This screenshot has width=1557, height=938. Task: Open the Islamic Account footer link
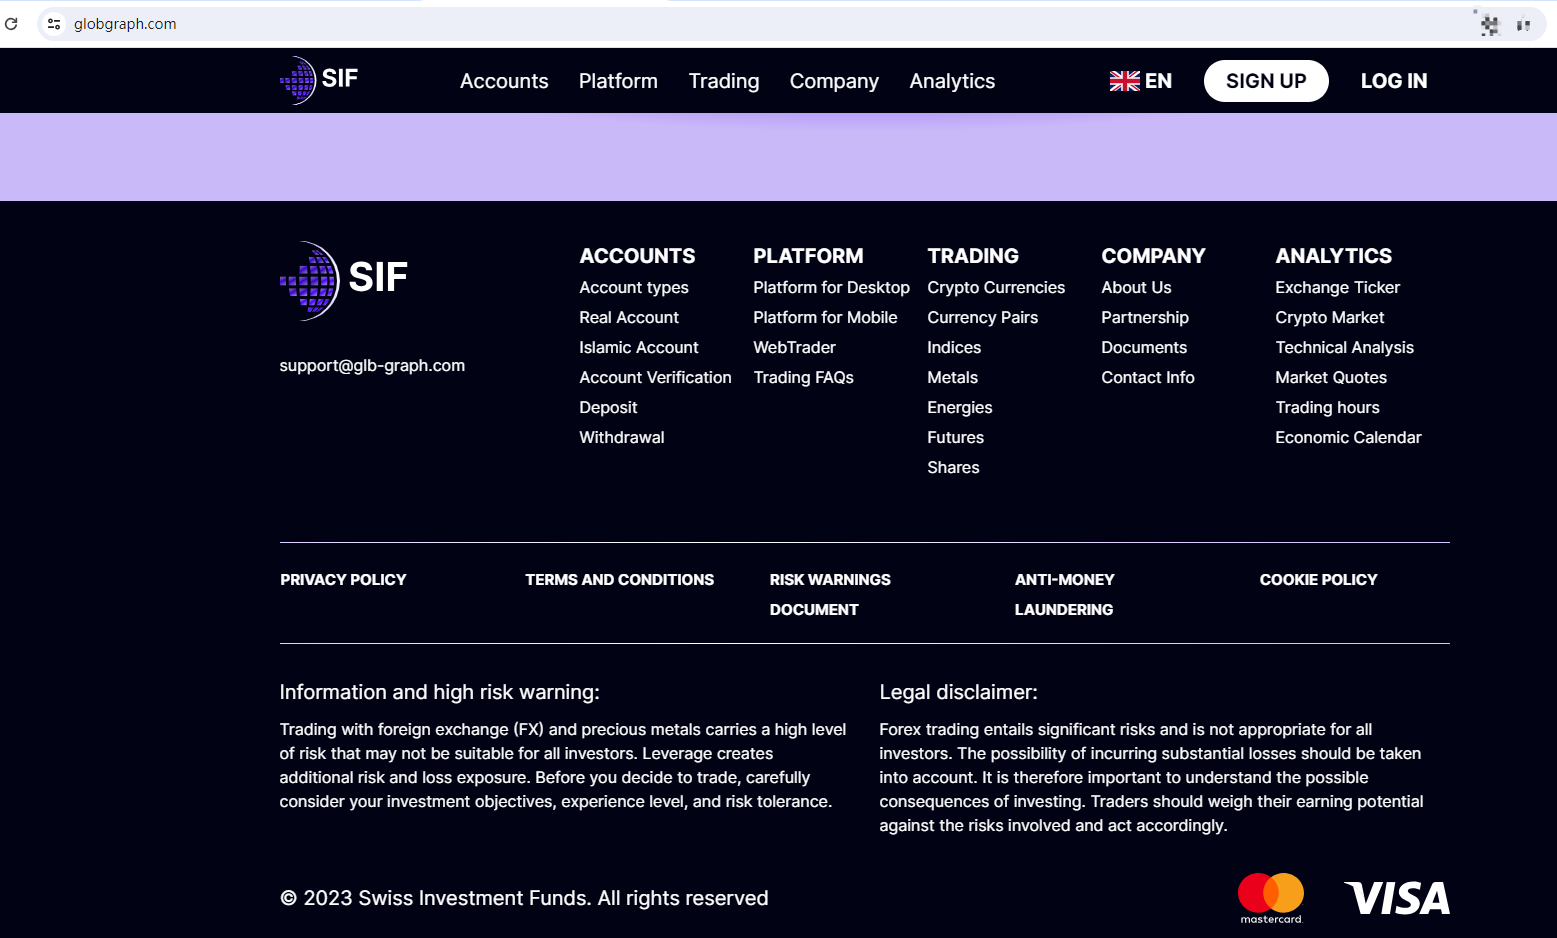(x=638, y=347)
